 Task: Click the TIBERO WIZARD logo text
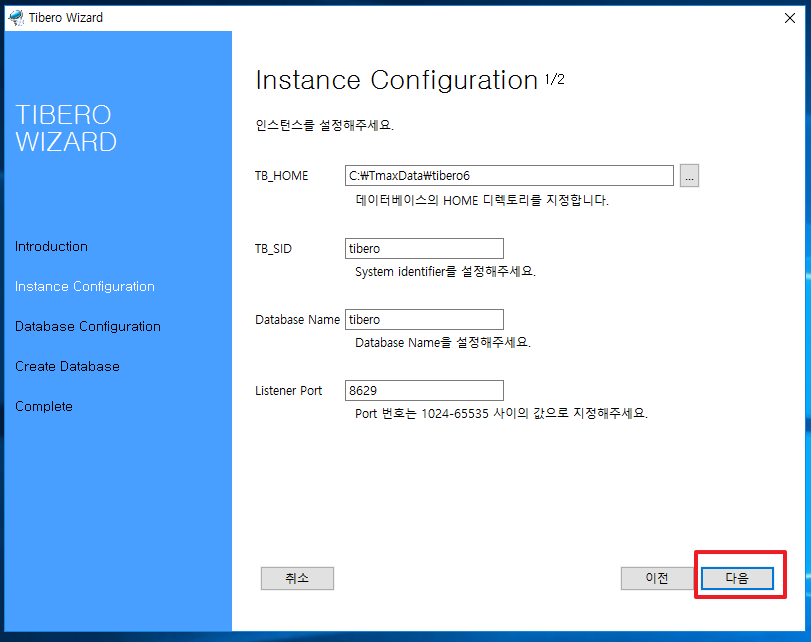pyautogui.click(x=66, y=128)
